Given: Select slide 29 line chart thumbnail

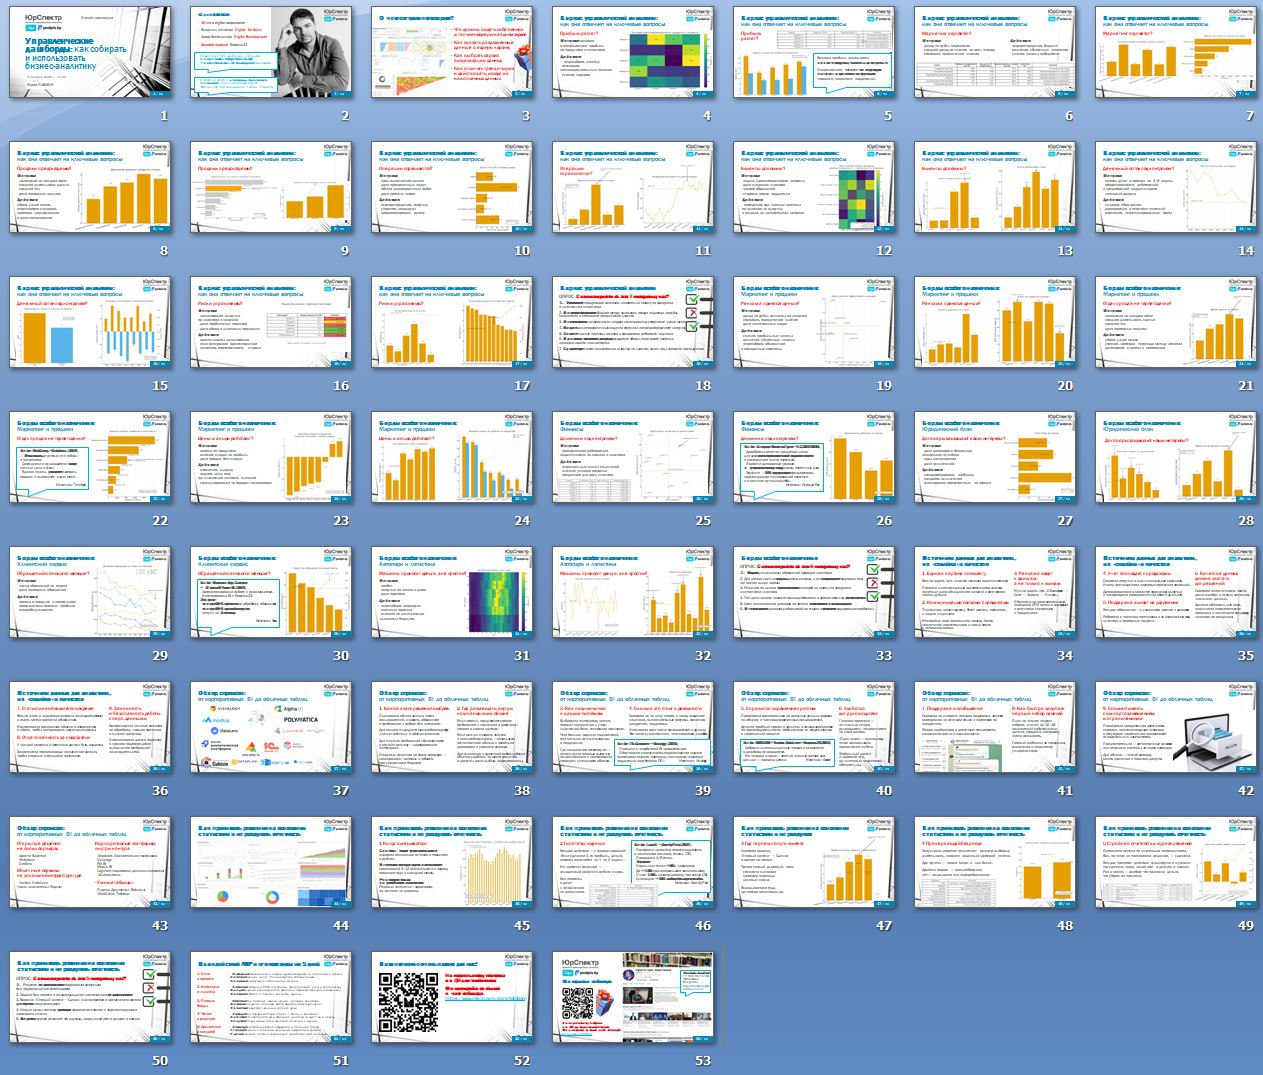Looking at the screenshot, I should pos(89,592).
